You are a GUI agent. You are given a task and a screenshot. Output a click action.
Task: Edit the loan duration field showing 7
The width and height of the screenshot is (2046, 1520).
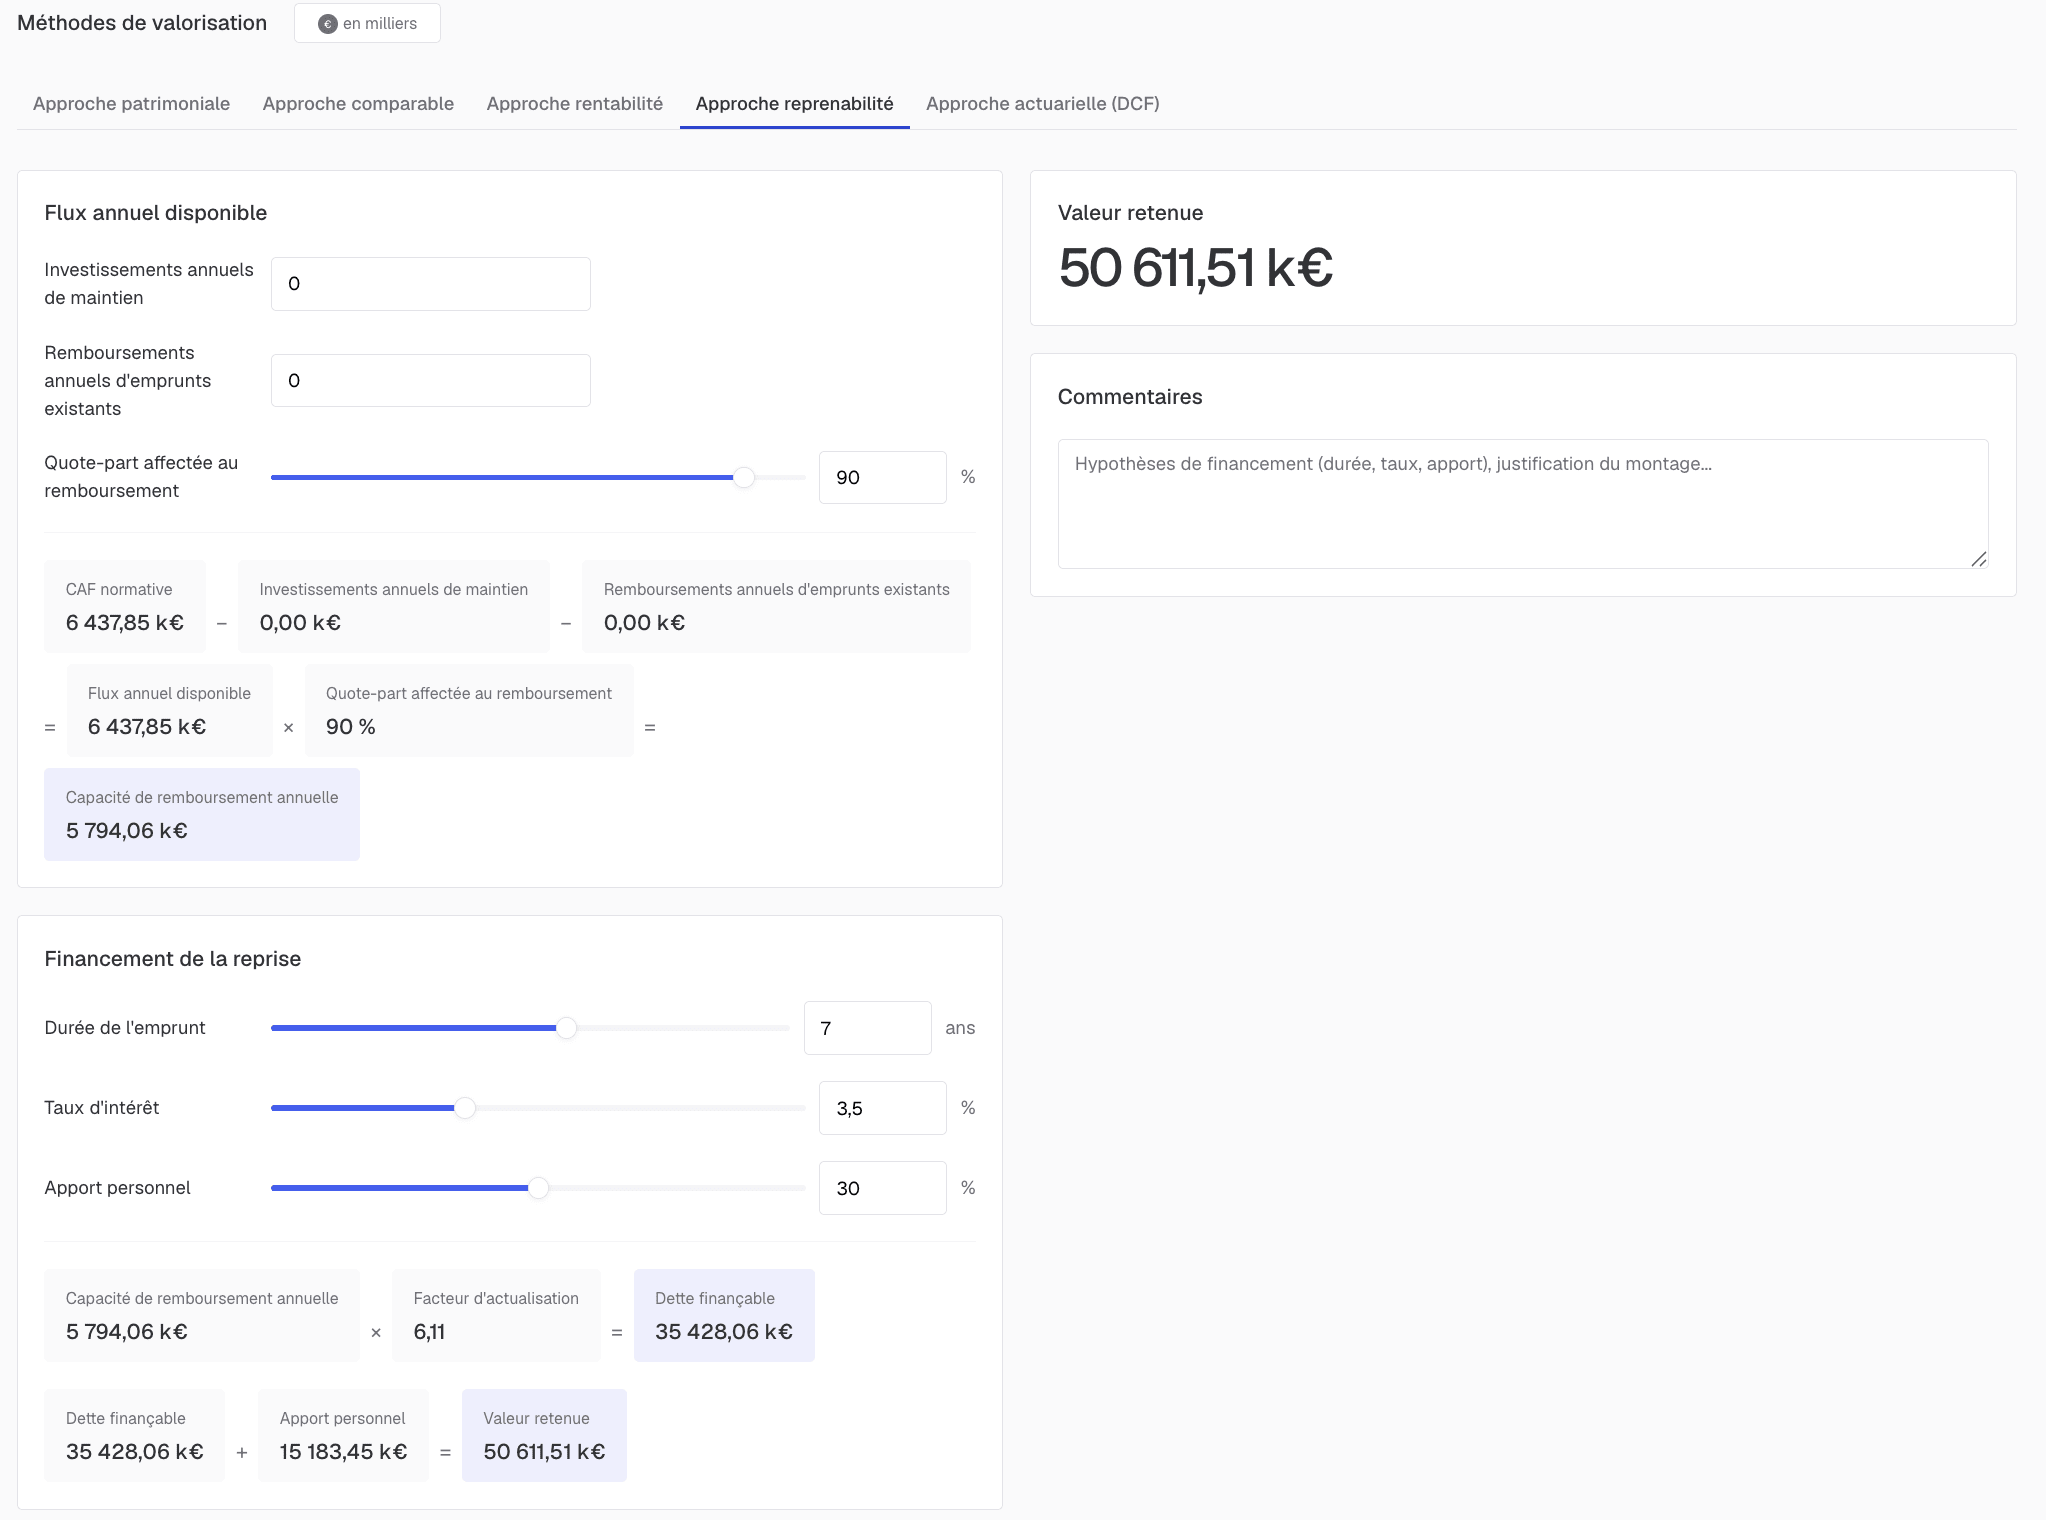(867, 1028)
